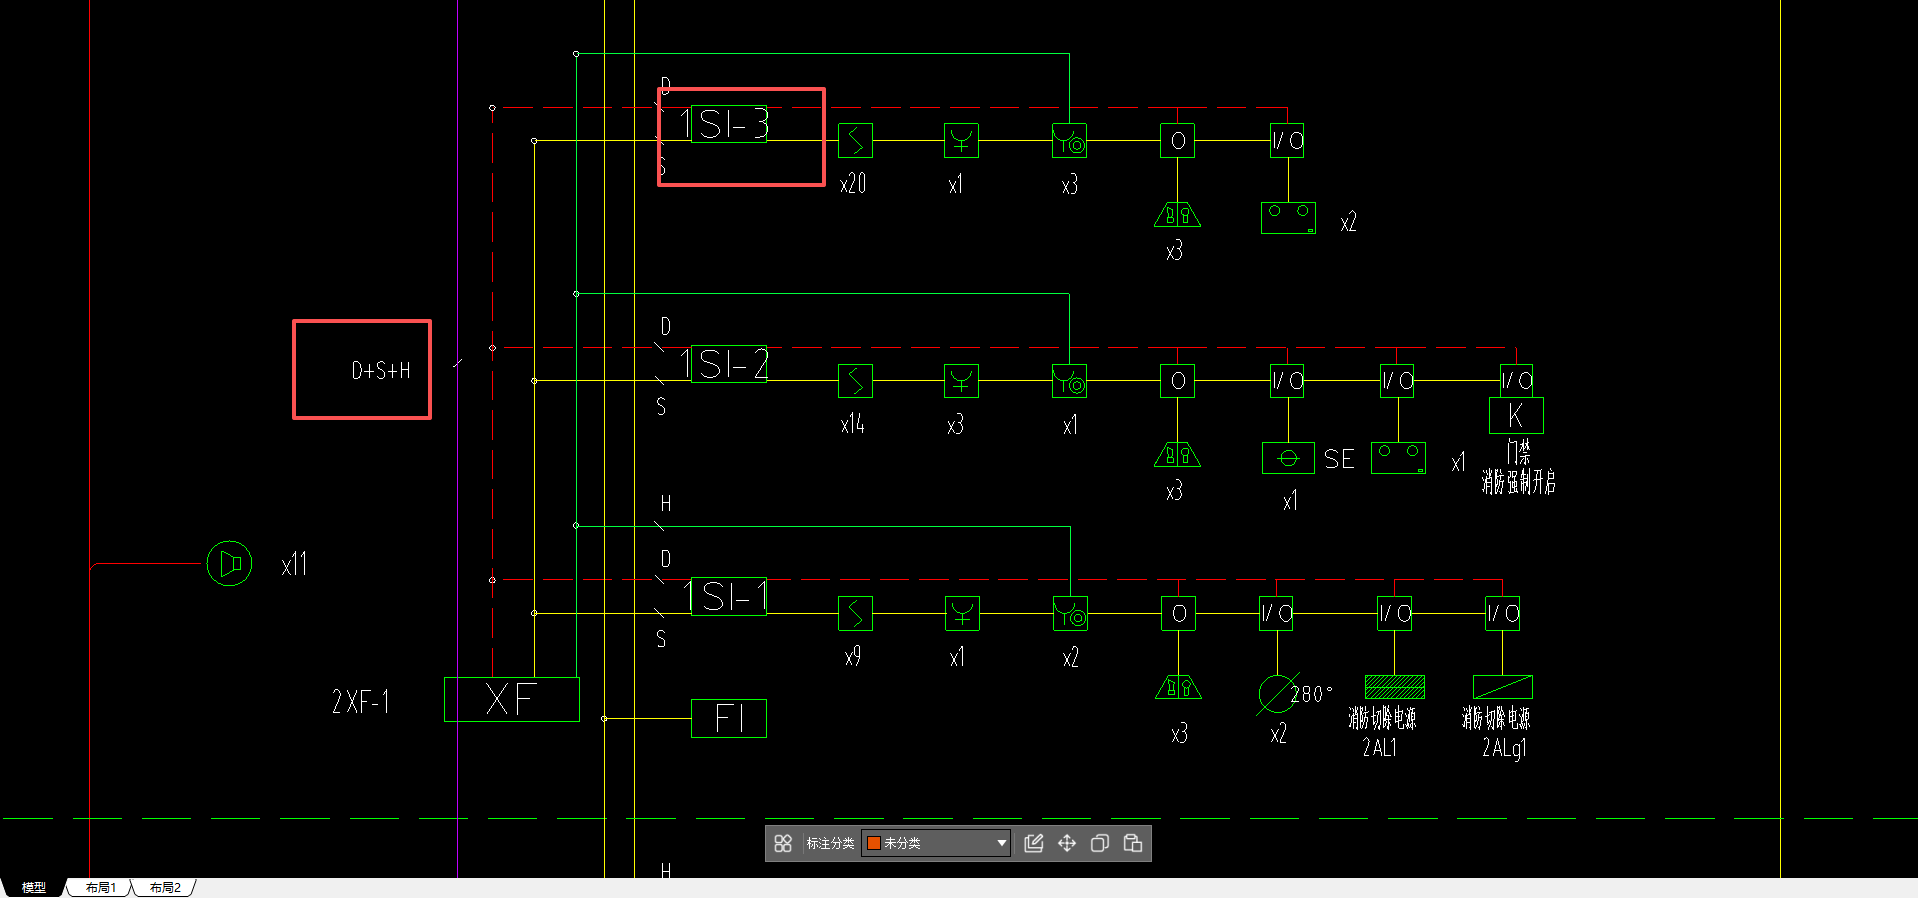Image resolution: width=1918 pixels, height=898 pixels.
Task: Select the 280° fire damper circle symbol
Action: click(1276, 693)
